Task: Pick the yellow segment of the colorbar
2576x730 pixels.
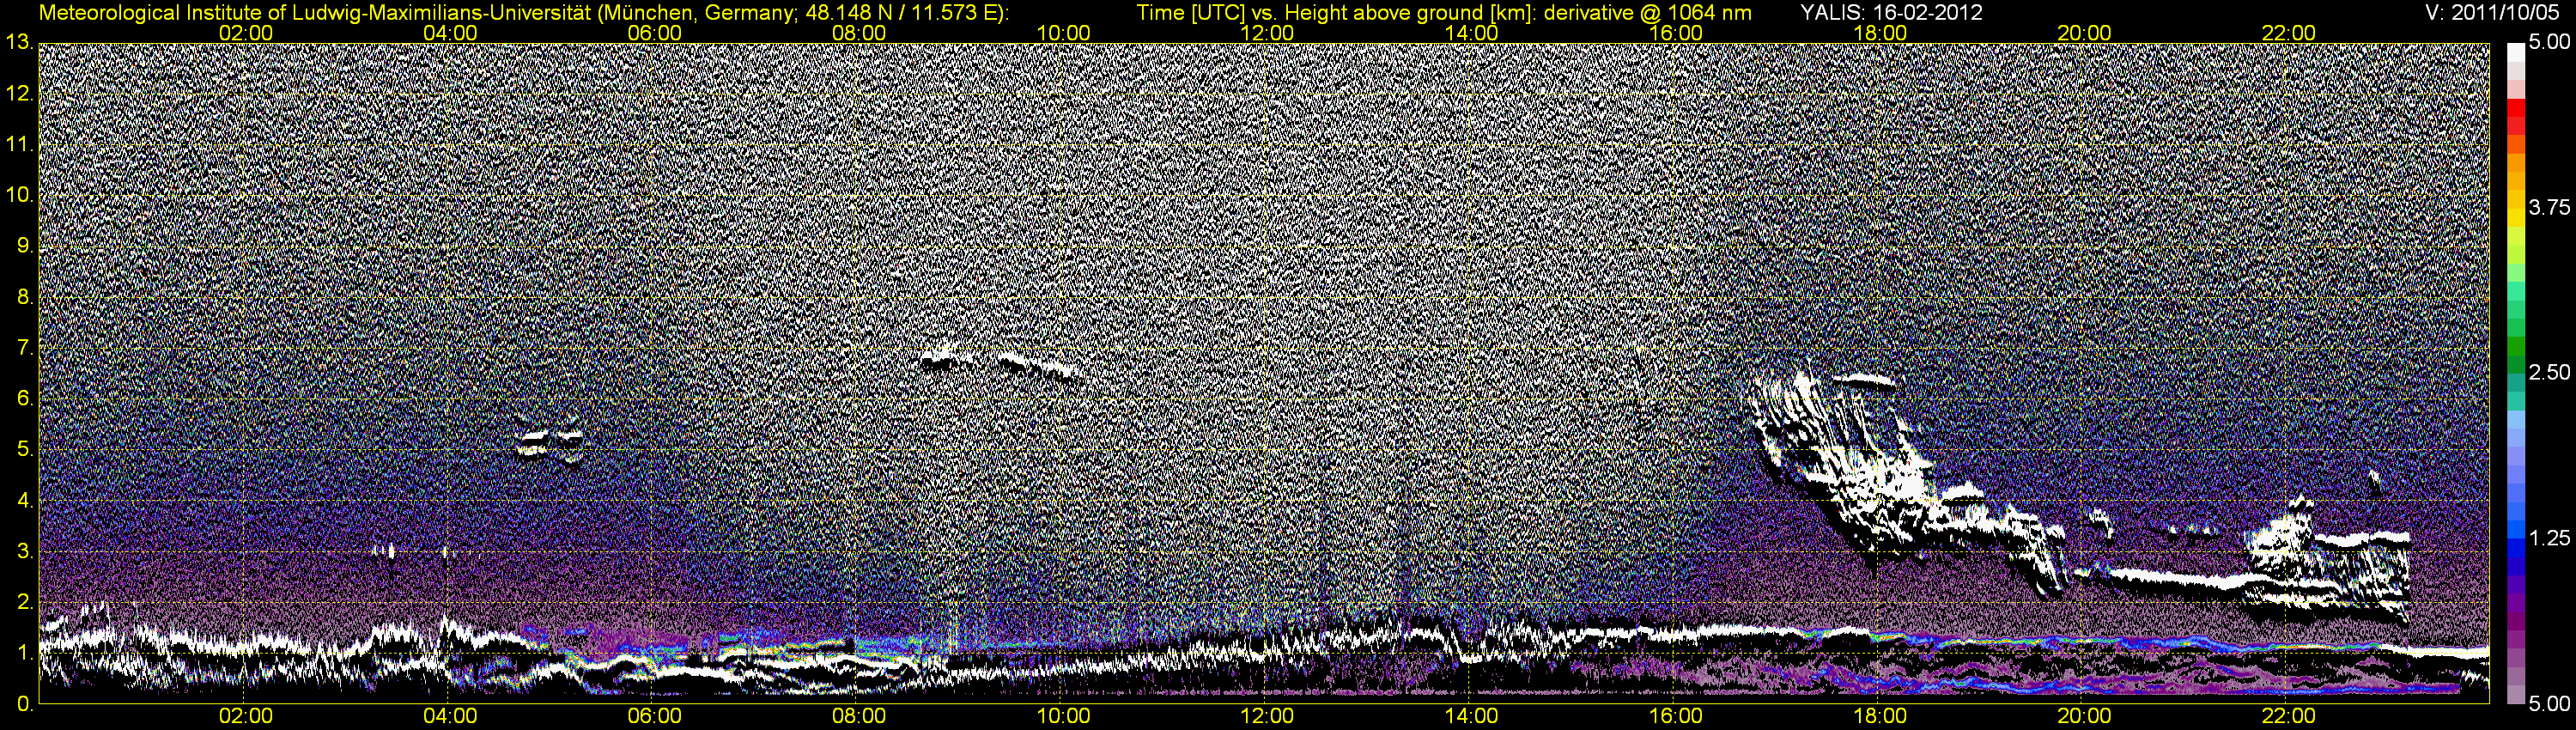Action: tap(2516, 220)
